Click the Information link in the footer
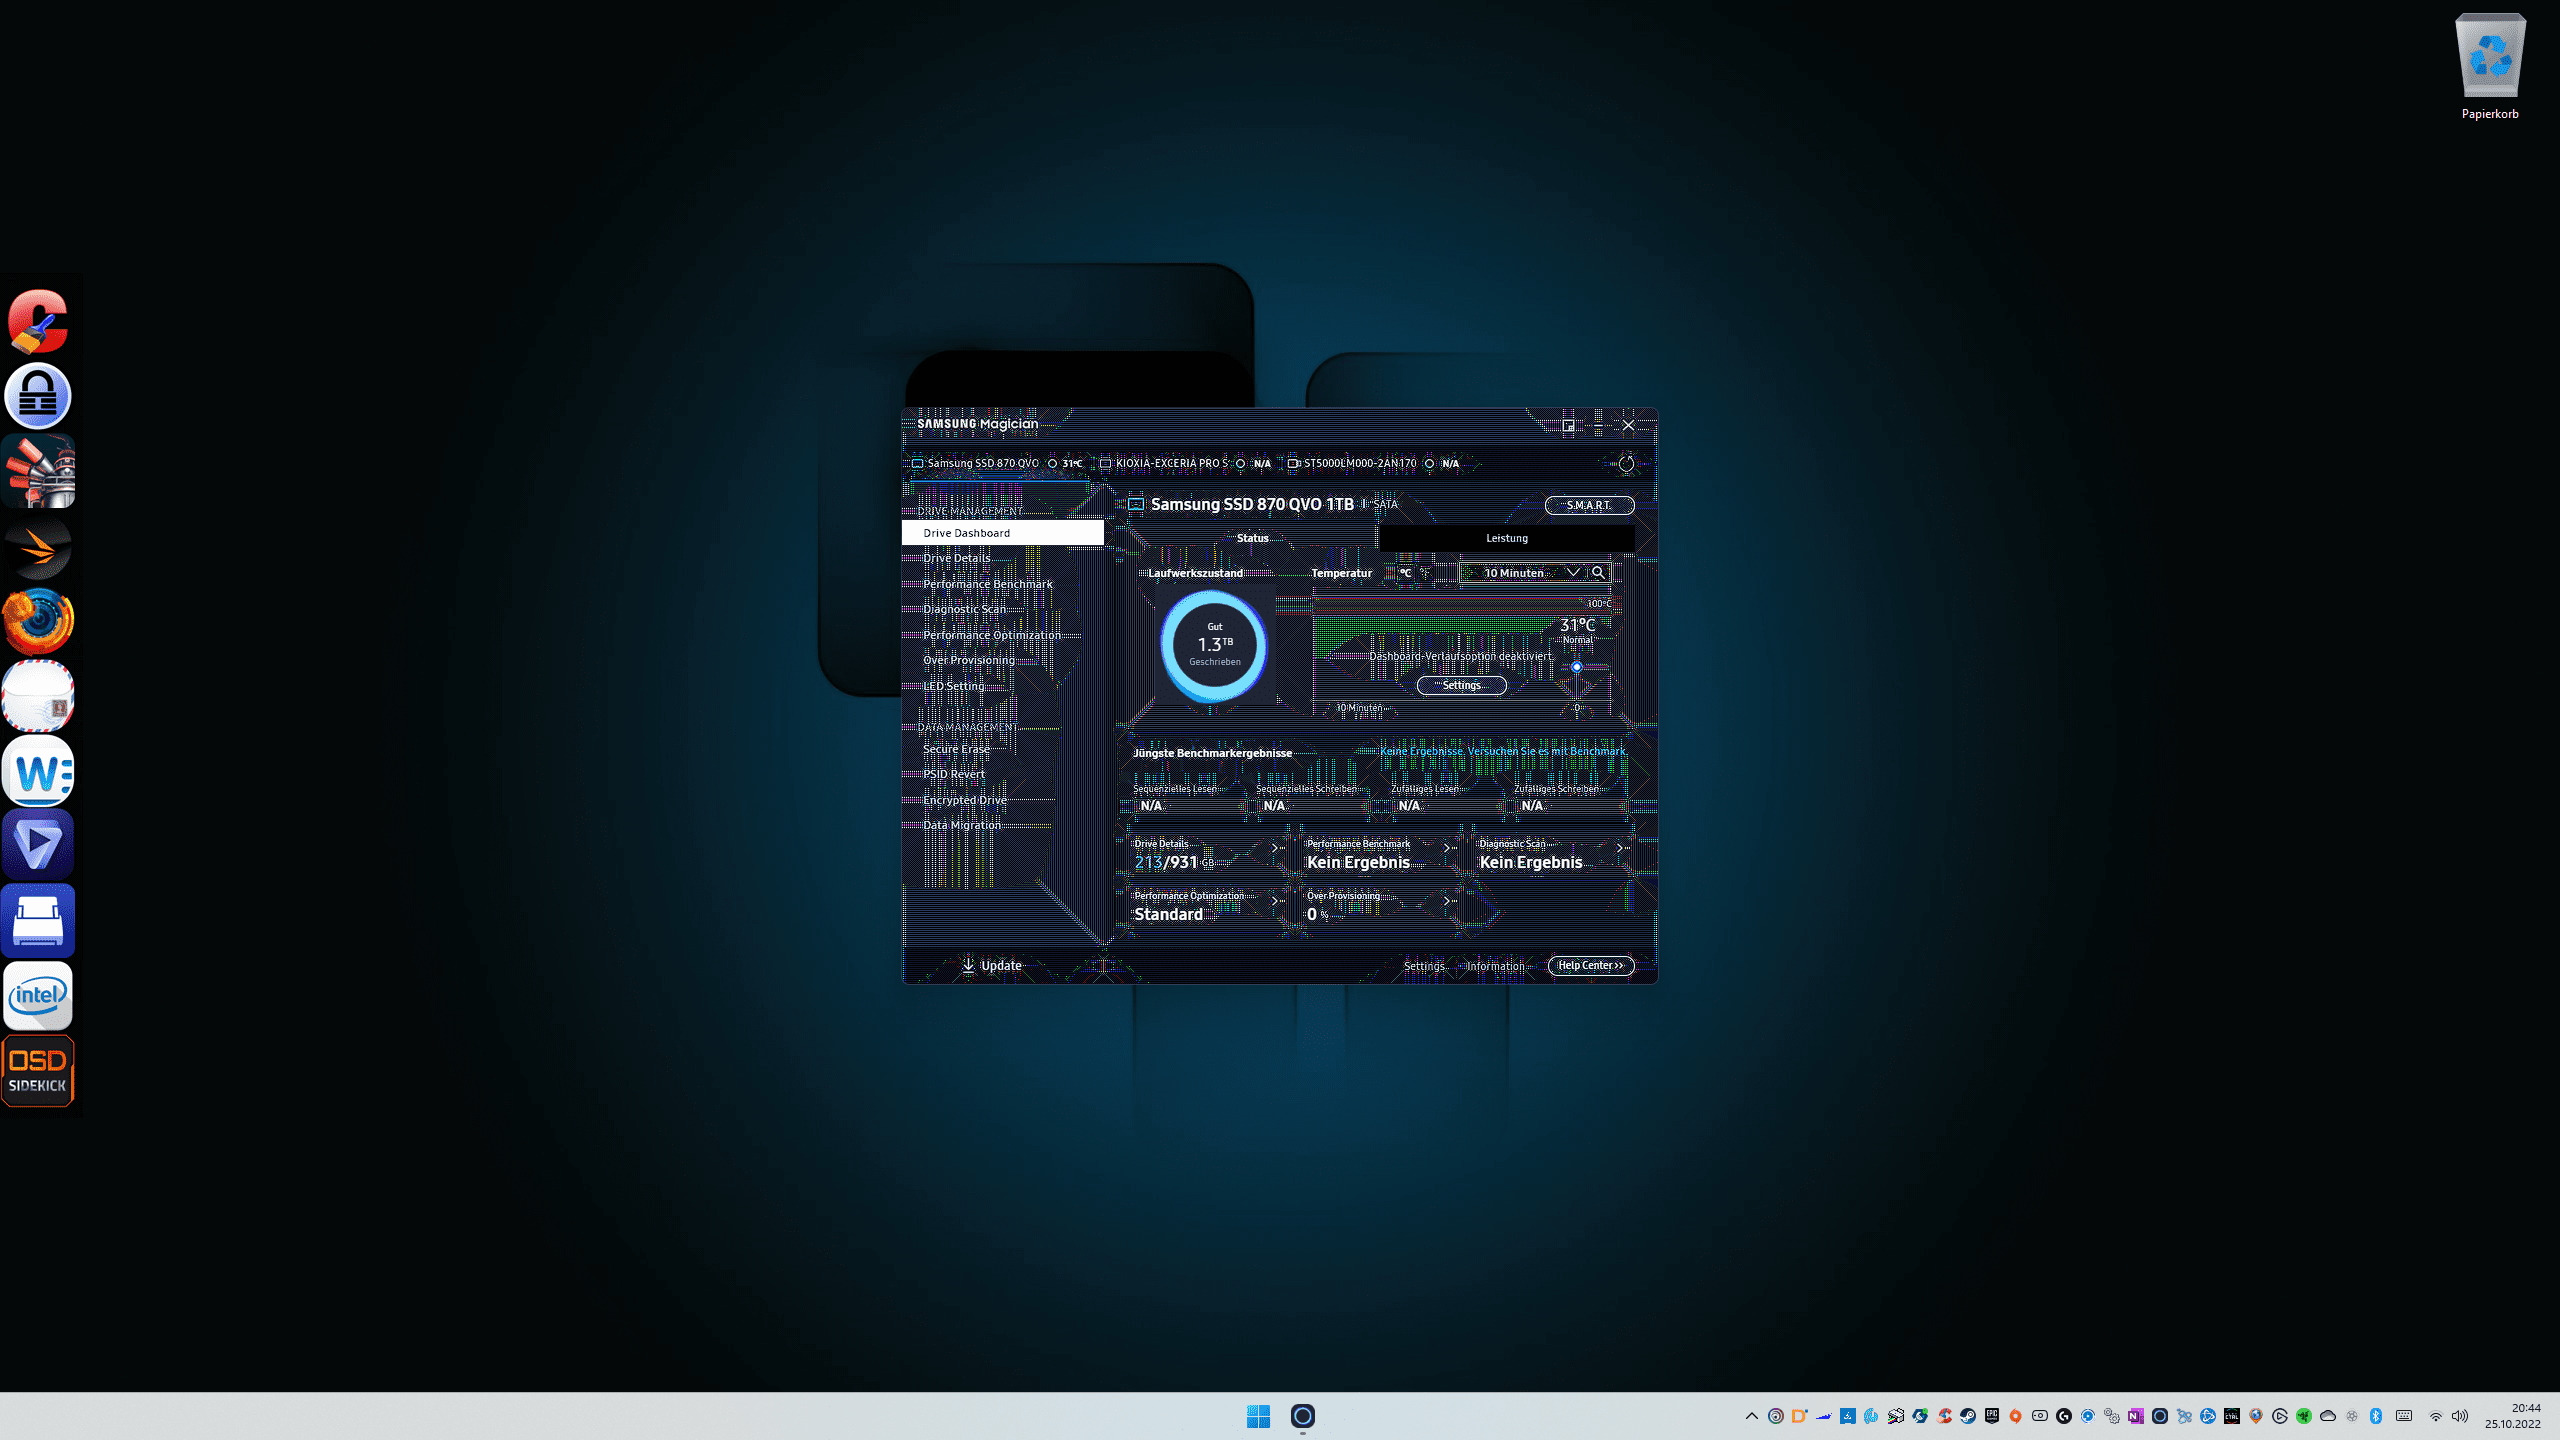This screenshot has width=2560, height=1440. [x=1496, y=966]
